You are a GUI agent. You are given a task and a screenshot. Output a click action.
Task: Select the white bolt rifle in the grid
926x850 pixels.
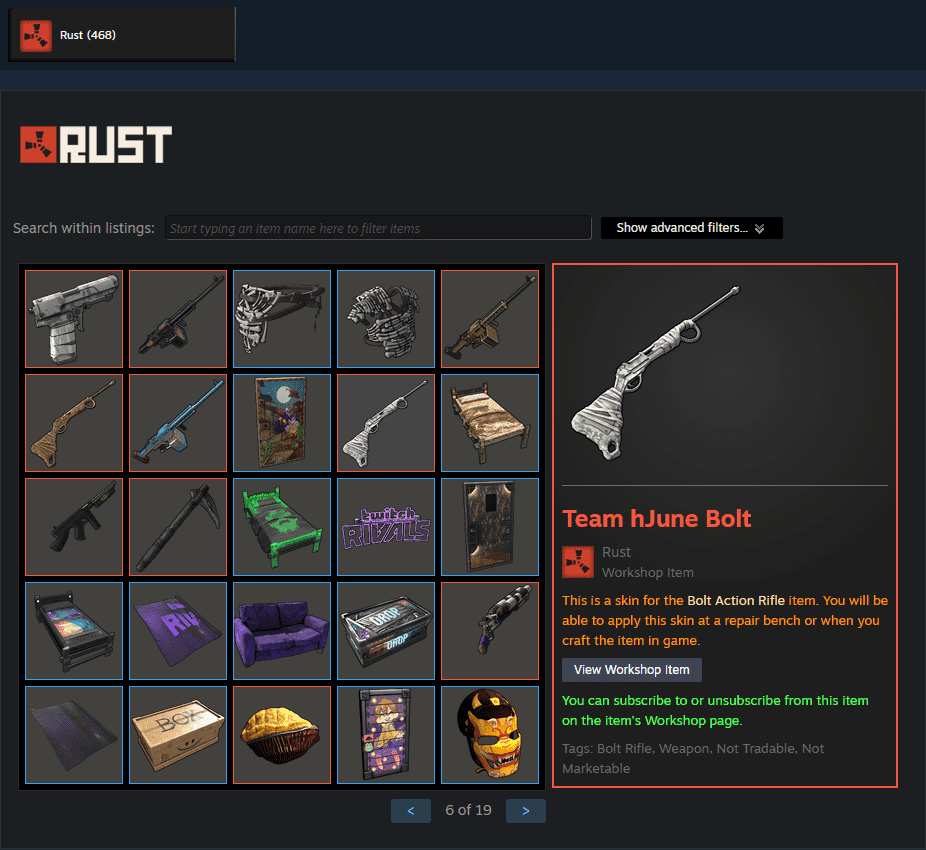click(386, 423)
